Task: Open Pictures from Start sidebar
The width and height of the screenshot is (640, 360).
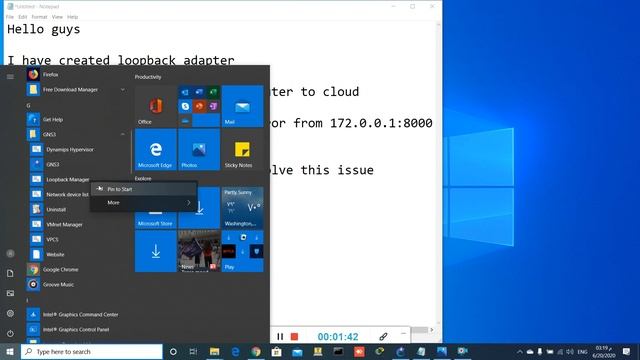Action: coord(10,293)
